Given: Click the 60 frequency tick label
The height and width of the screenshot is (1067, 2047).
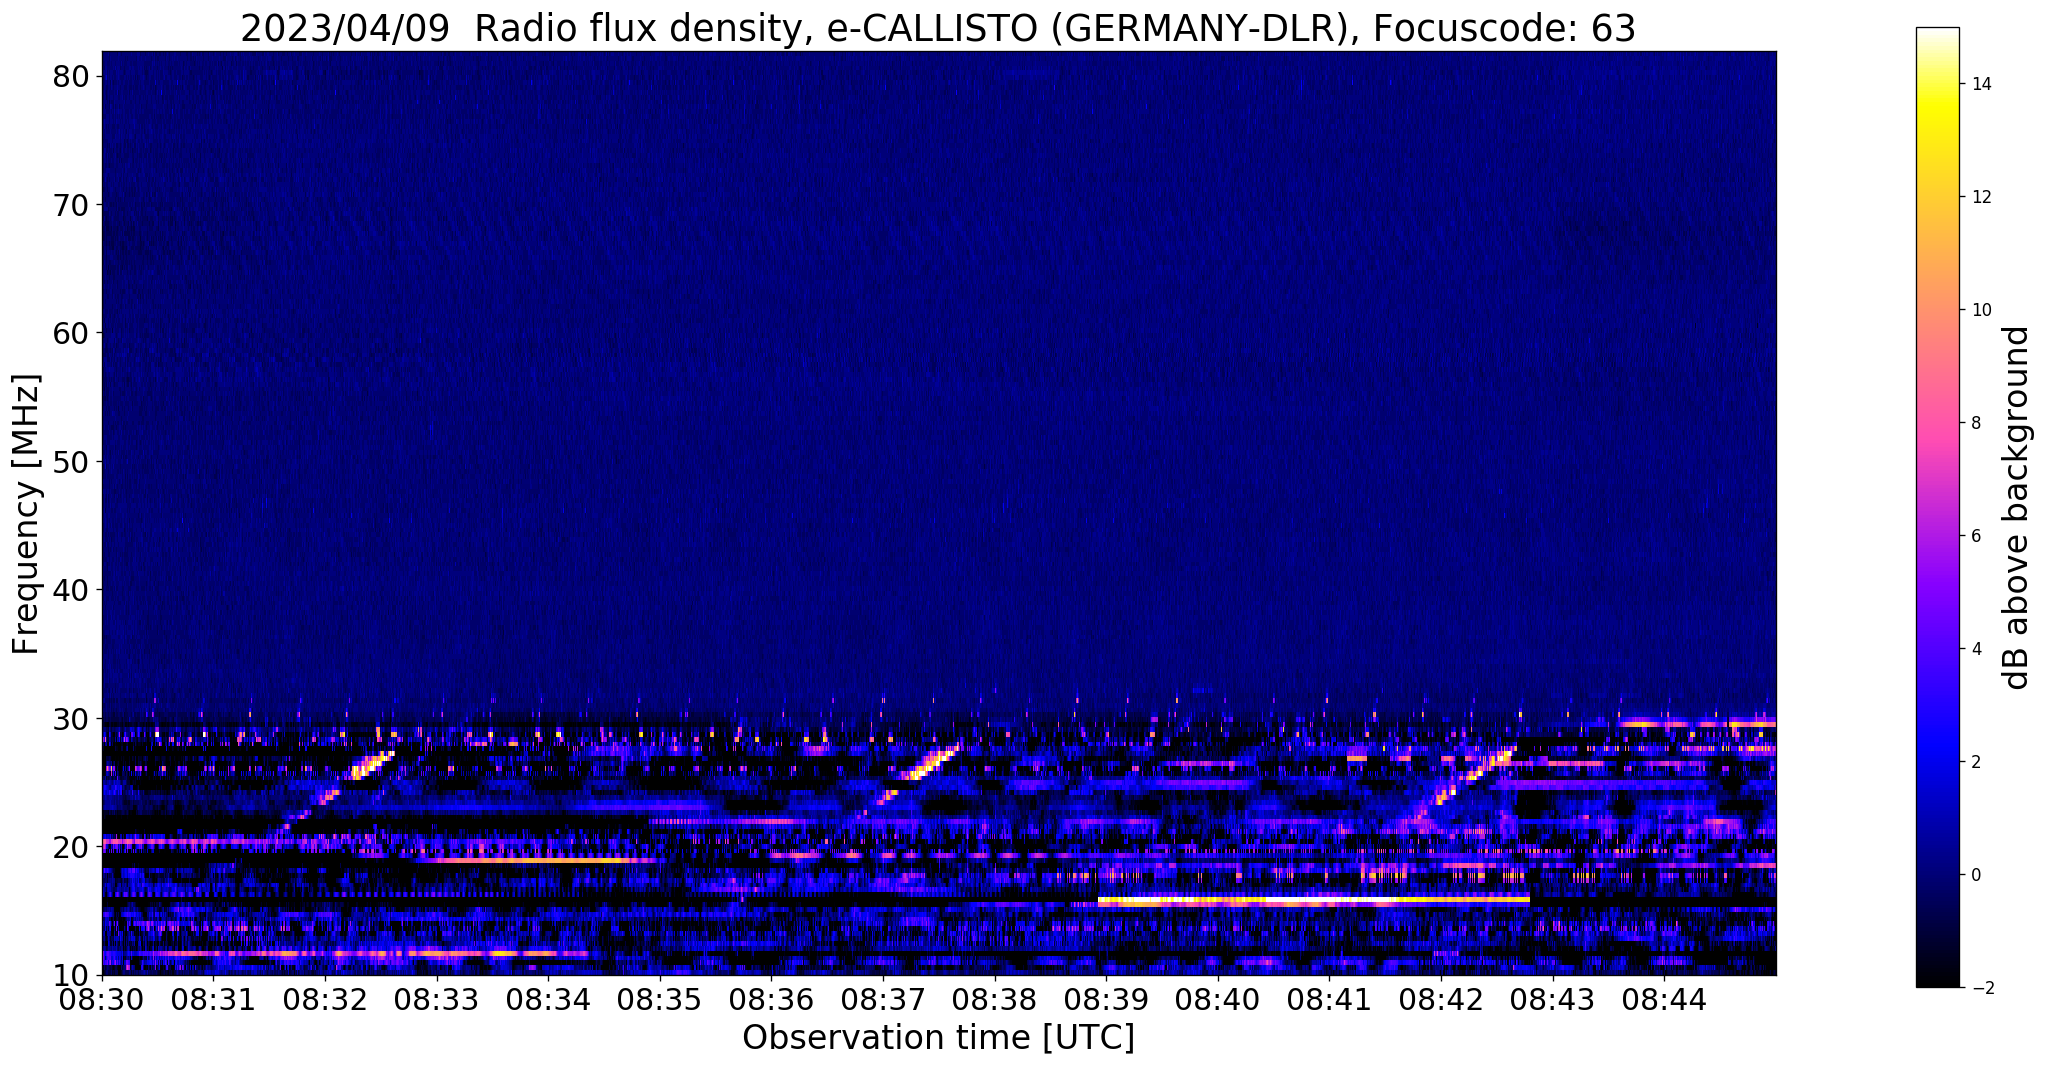Looking at the screenshot, I should coord(72,333).
